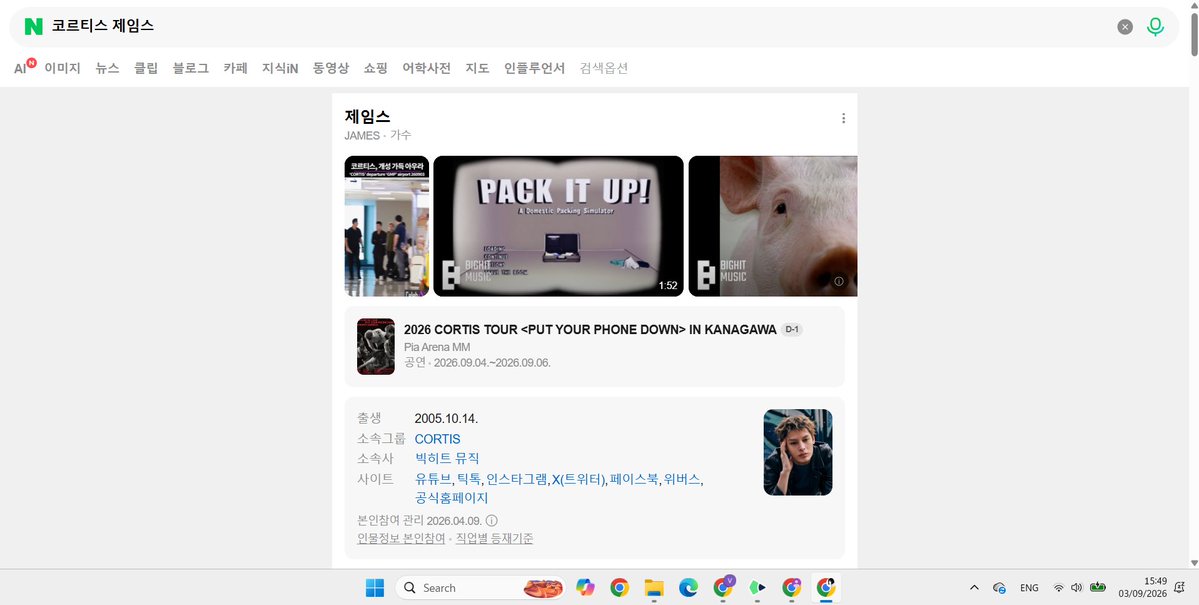Viewport: 1199px width, 605px height.
Task: Click the taskbar Search box
Action: 481,587
